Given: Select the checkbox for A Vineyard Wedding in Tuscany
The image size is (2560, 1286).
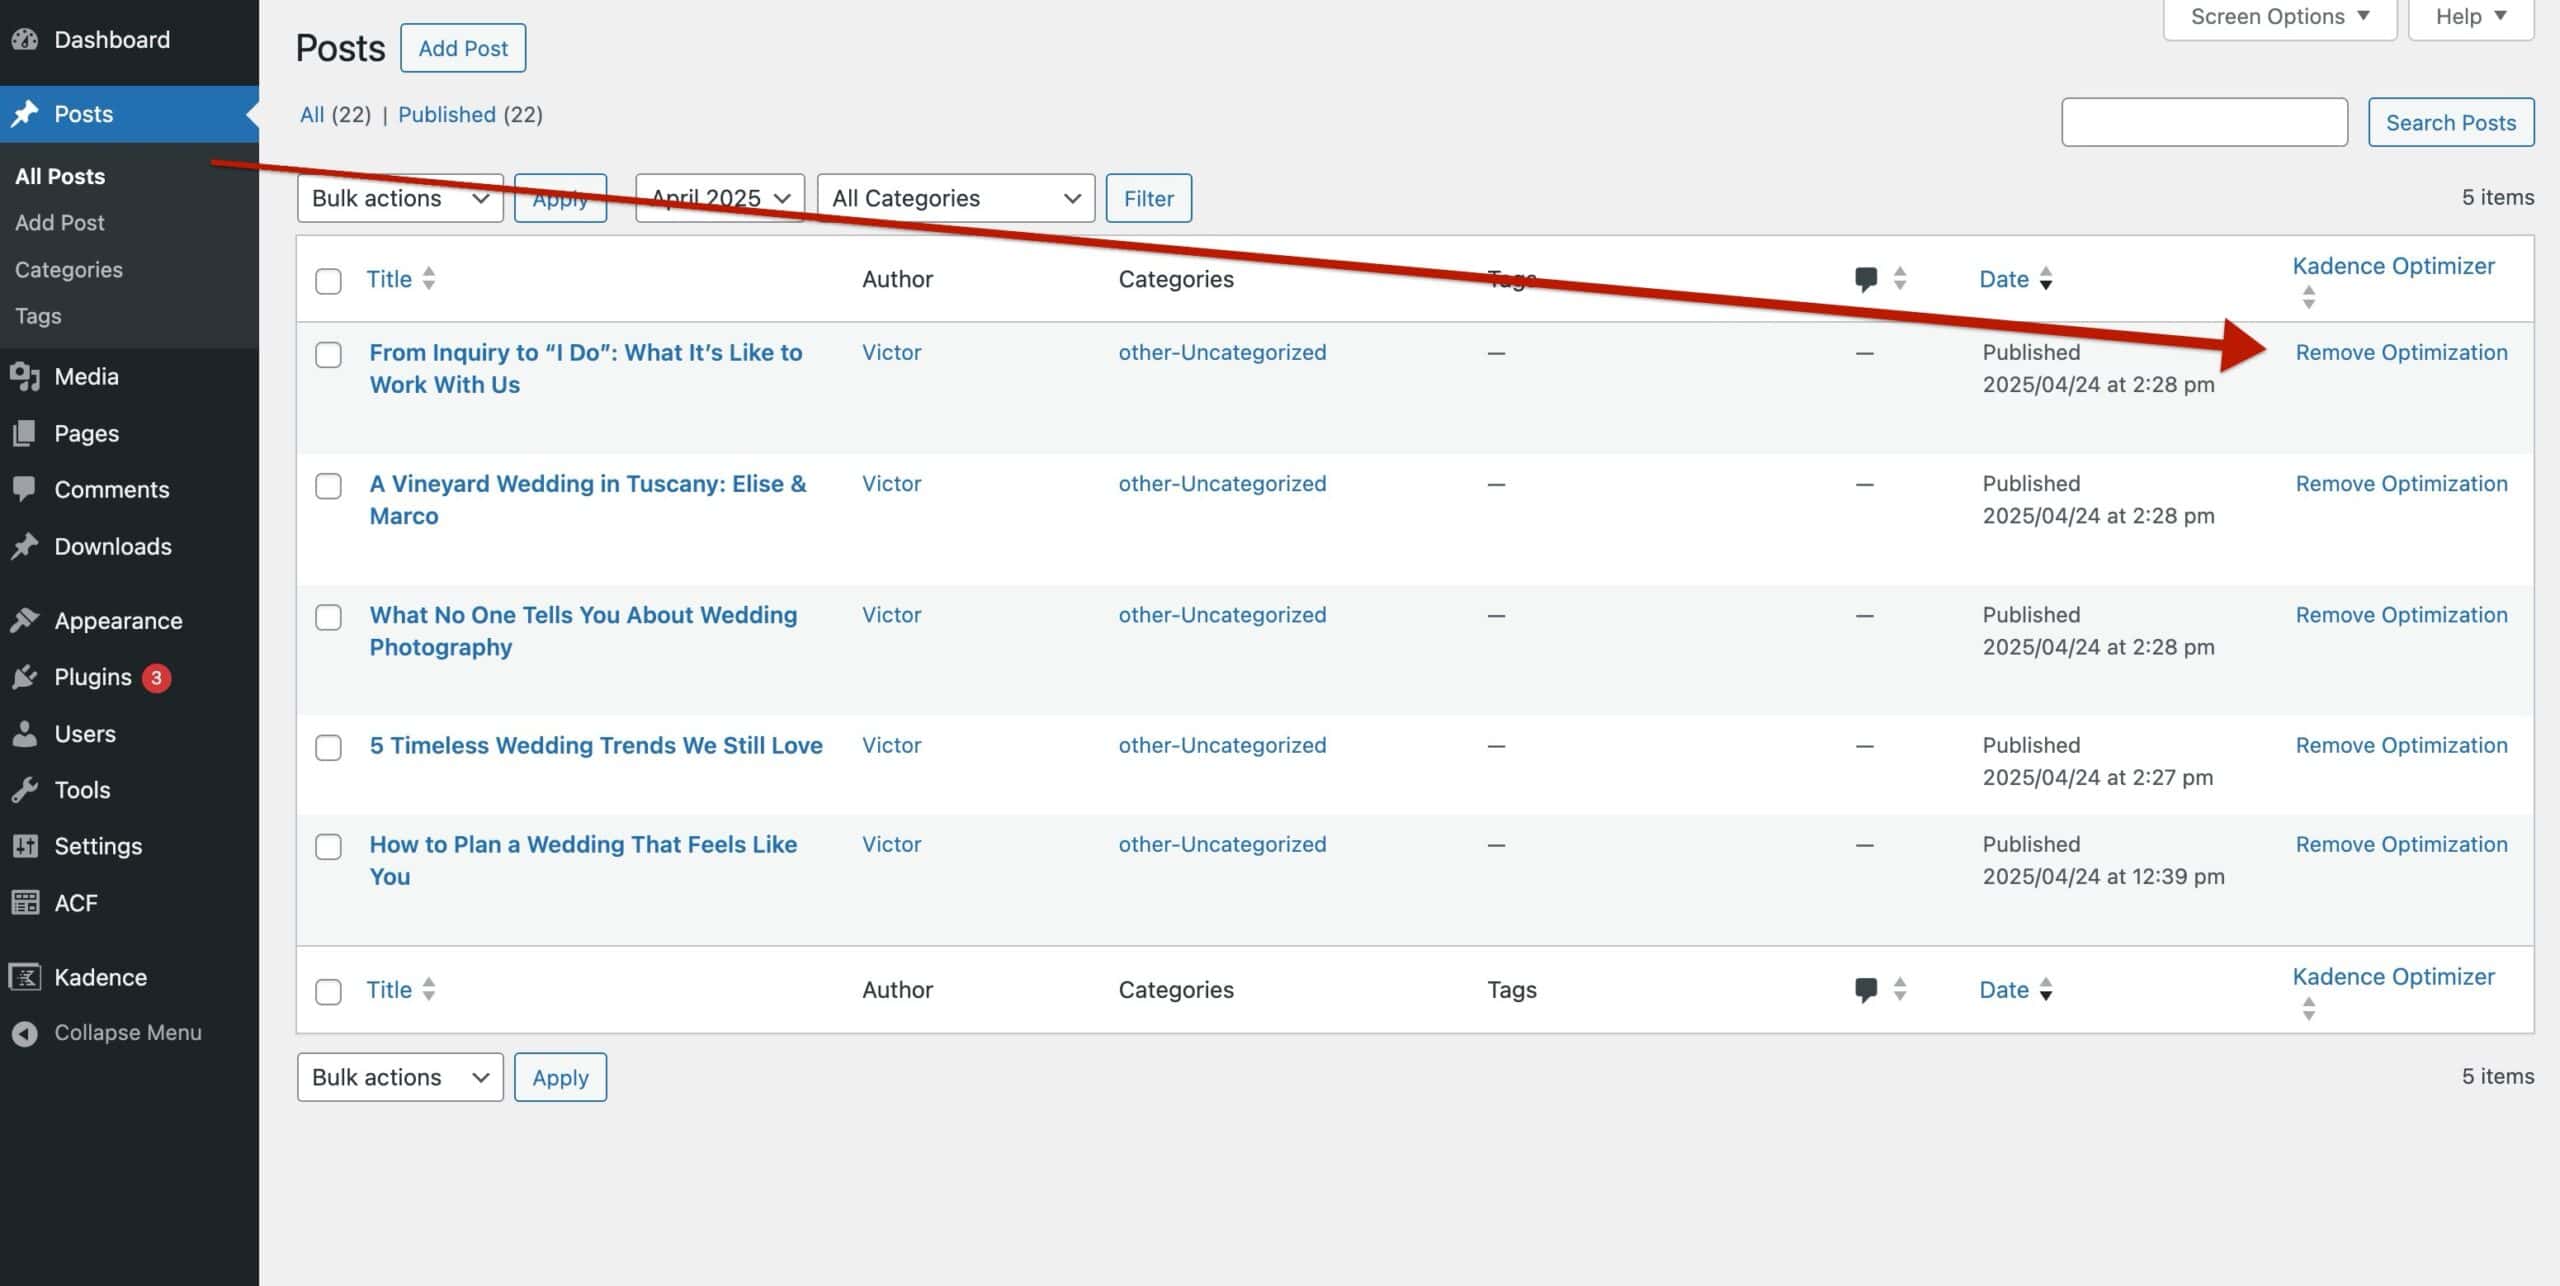Looking at the screenshot, I should tap(328, 486).
